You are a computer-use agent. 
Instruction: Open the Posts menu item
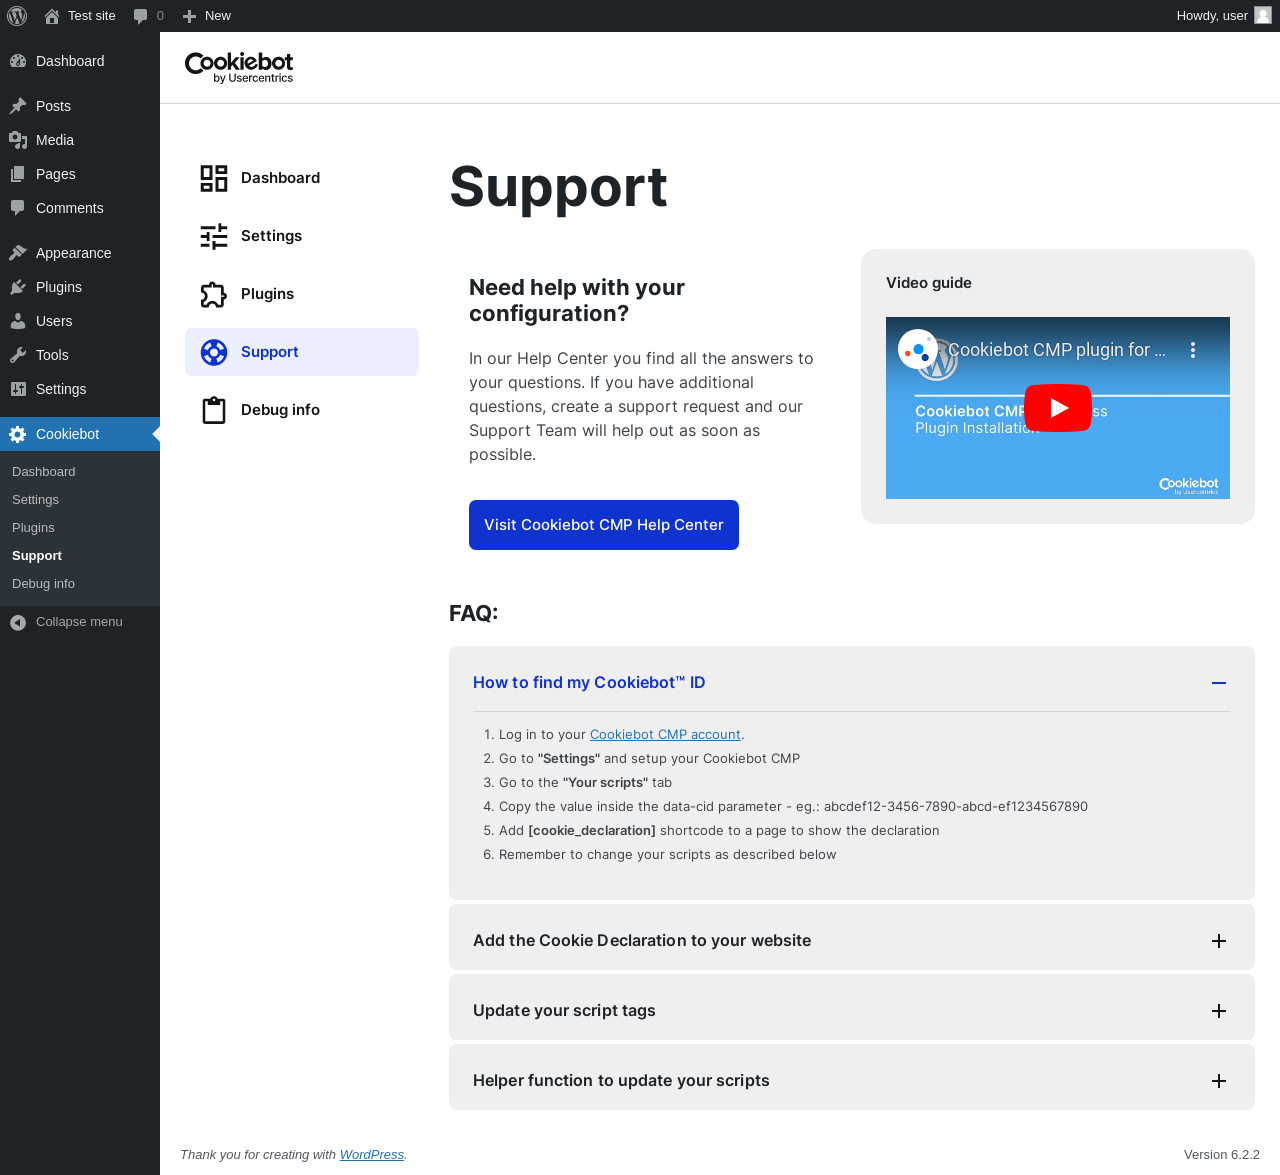pyautogui.click(x=80, y=106)
